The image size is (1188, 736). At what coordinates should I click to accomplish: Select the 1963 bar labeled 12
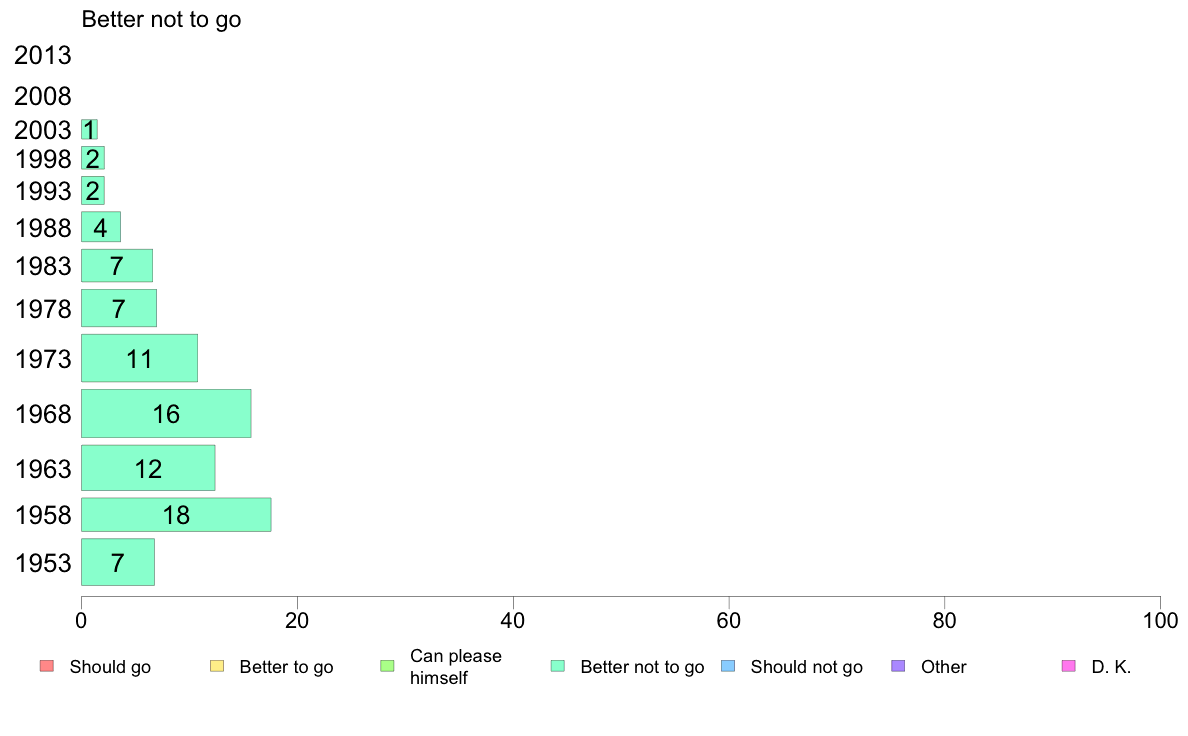[x=148, y=468]
